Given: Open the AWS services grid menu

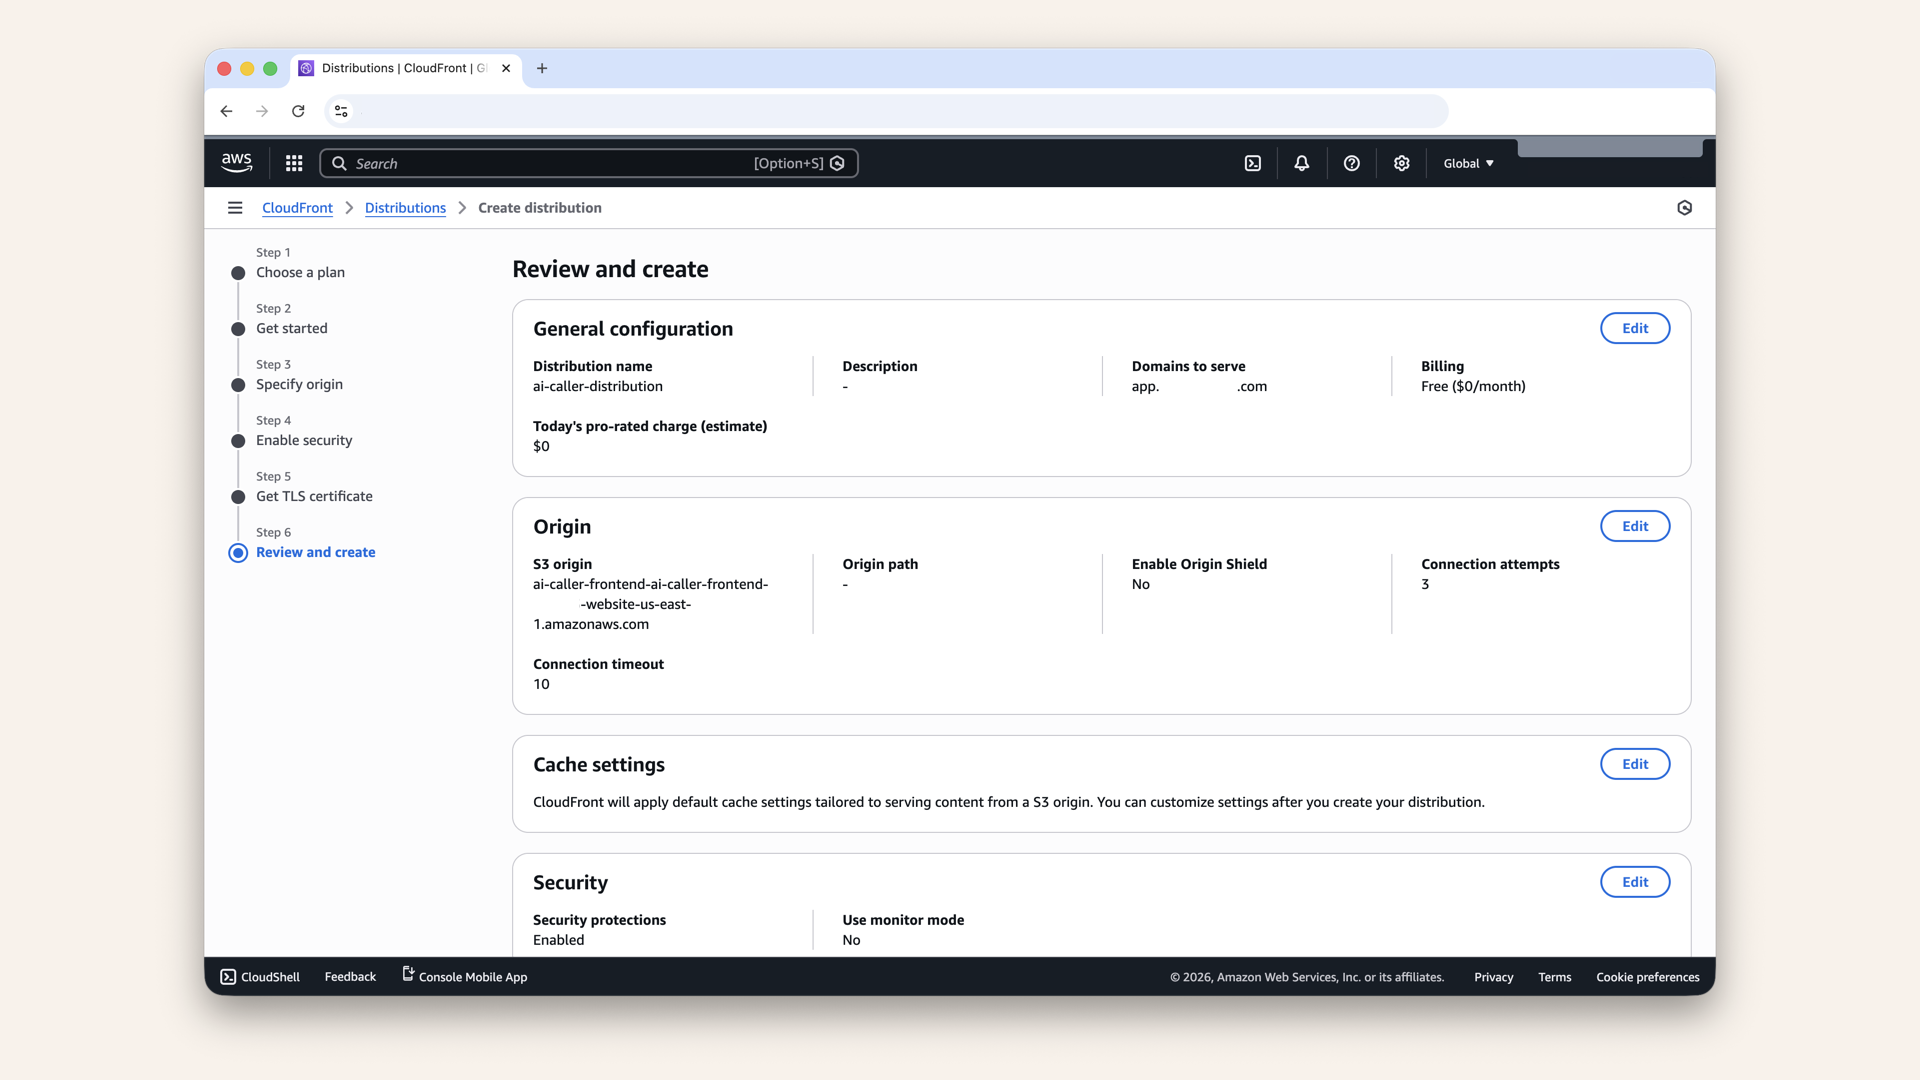Looking at the screenshot, I should [x=294, y=163].
